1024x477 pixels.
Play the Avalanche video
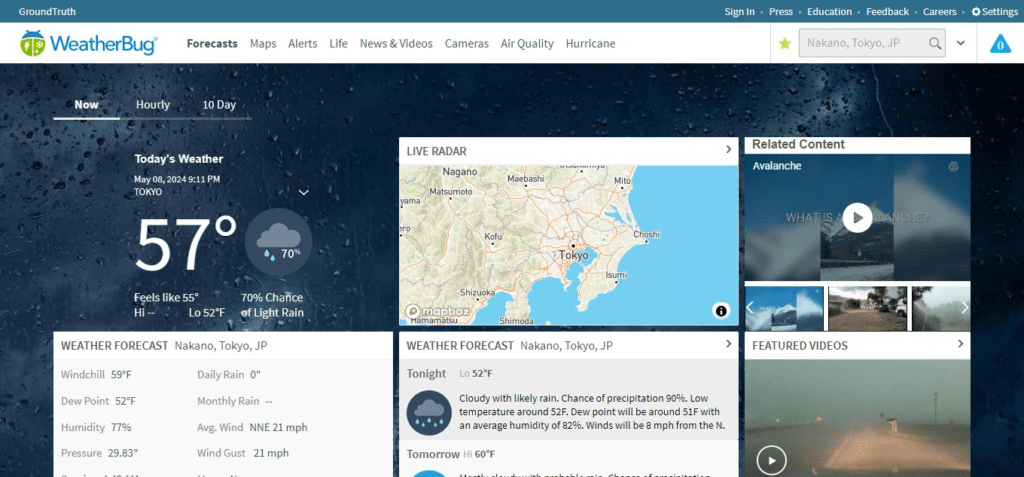click(857, 218)
